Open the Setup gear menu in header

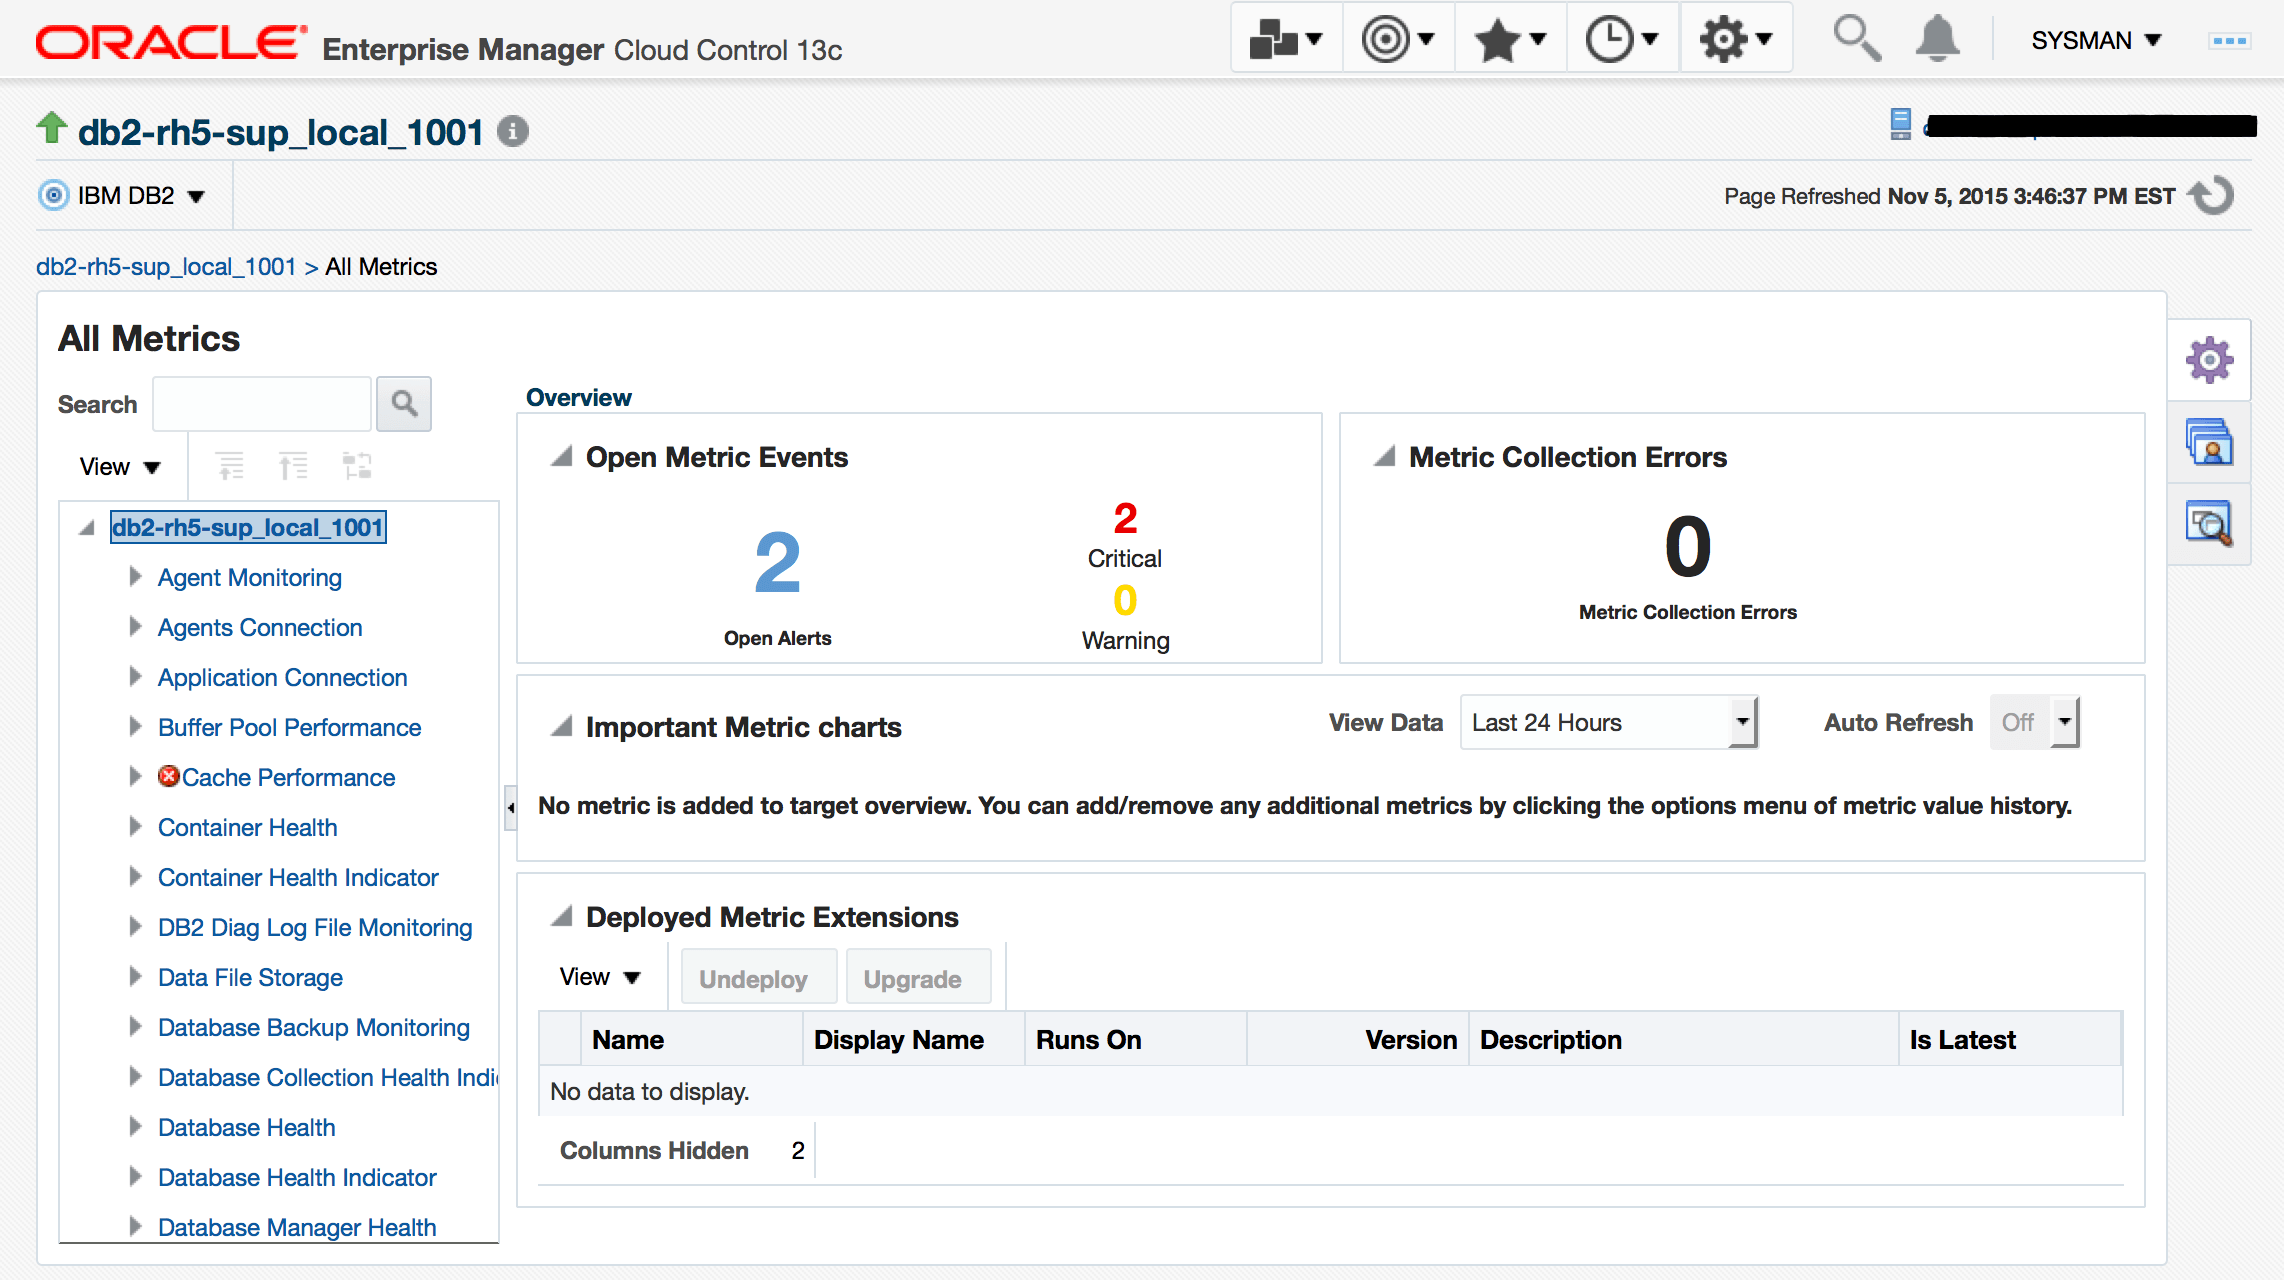click(1735, 40)
